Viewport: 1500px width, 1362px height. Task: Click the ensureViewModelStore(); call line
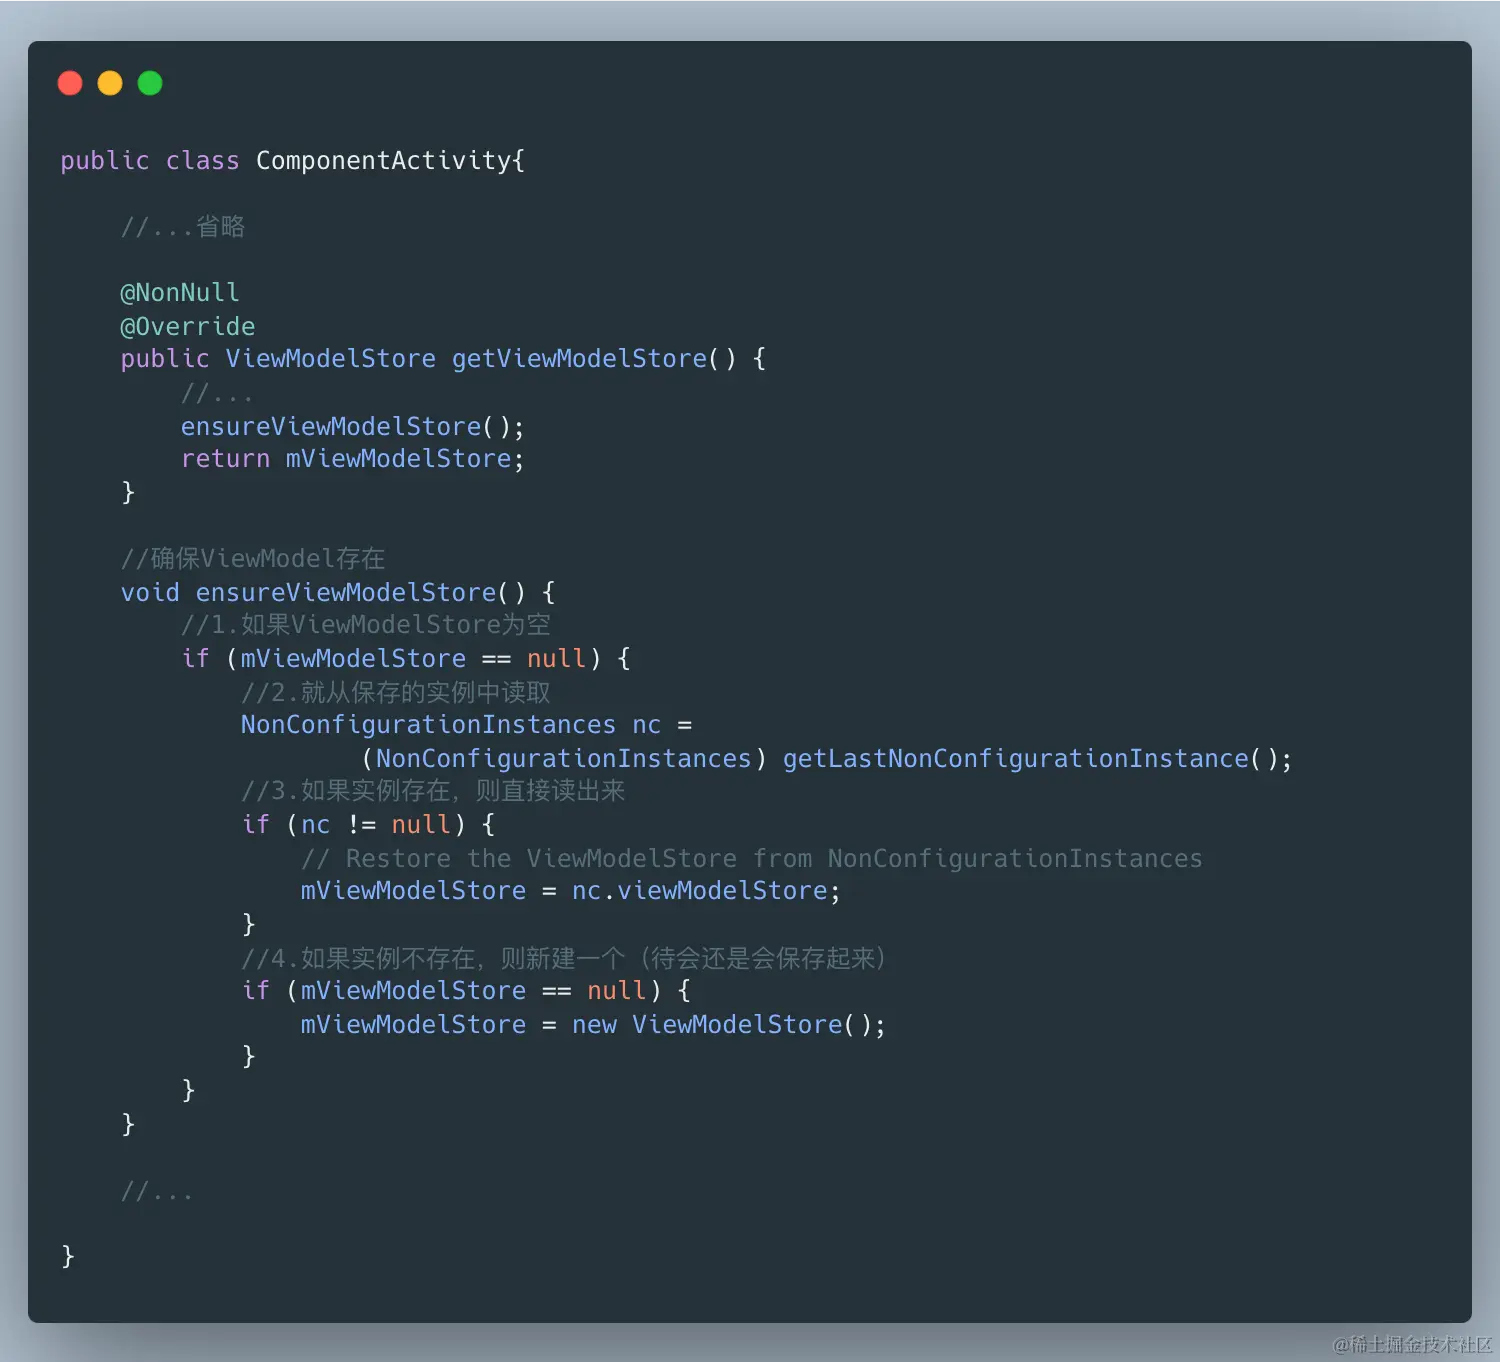click(352, 427)
